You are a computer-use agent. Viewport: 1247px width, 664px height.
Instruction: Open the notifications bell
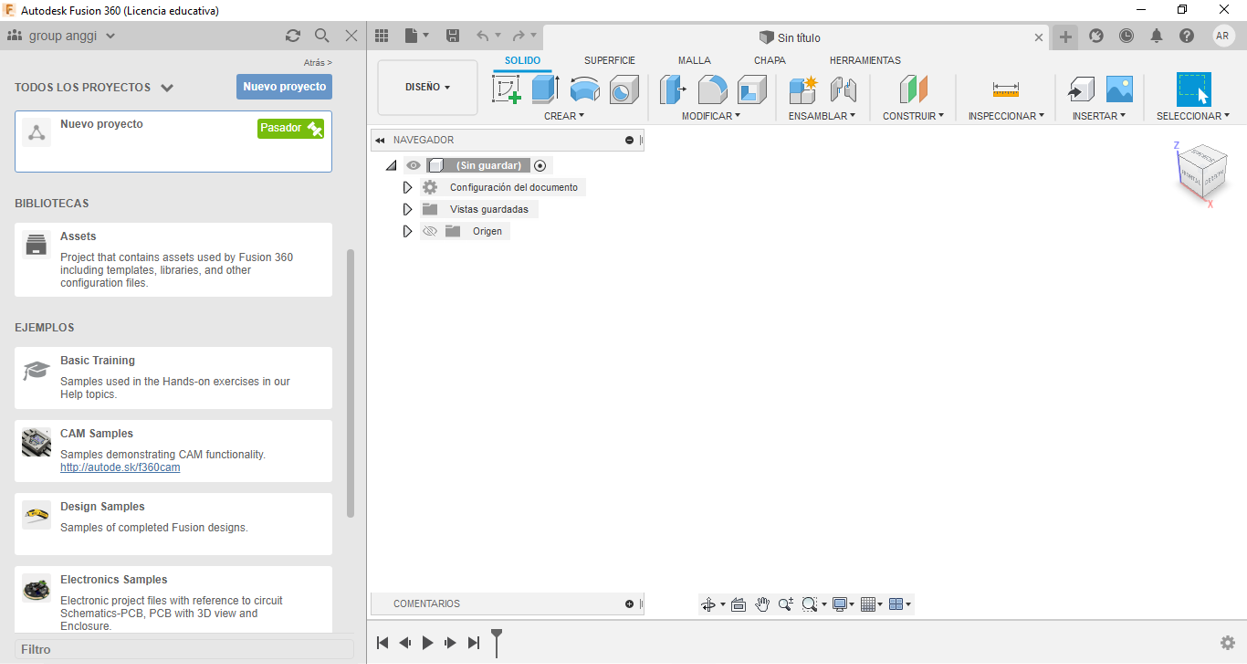tap(1157, 36)
